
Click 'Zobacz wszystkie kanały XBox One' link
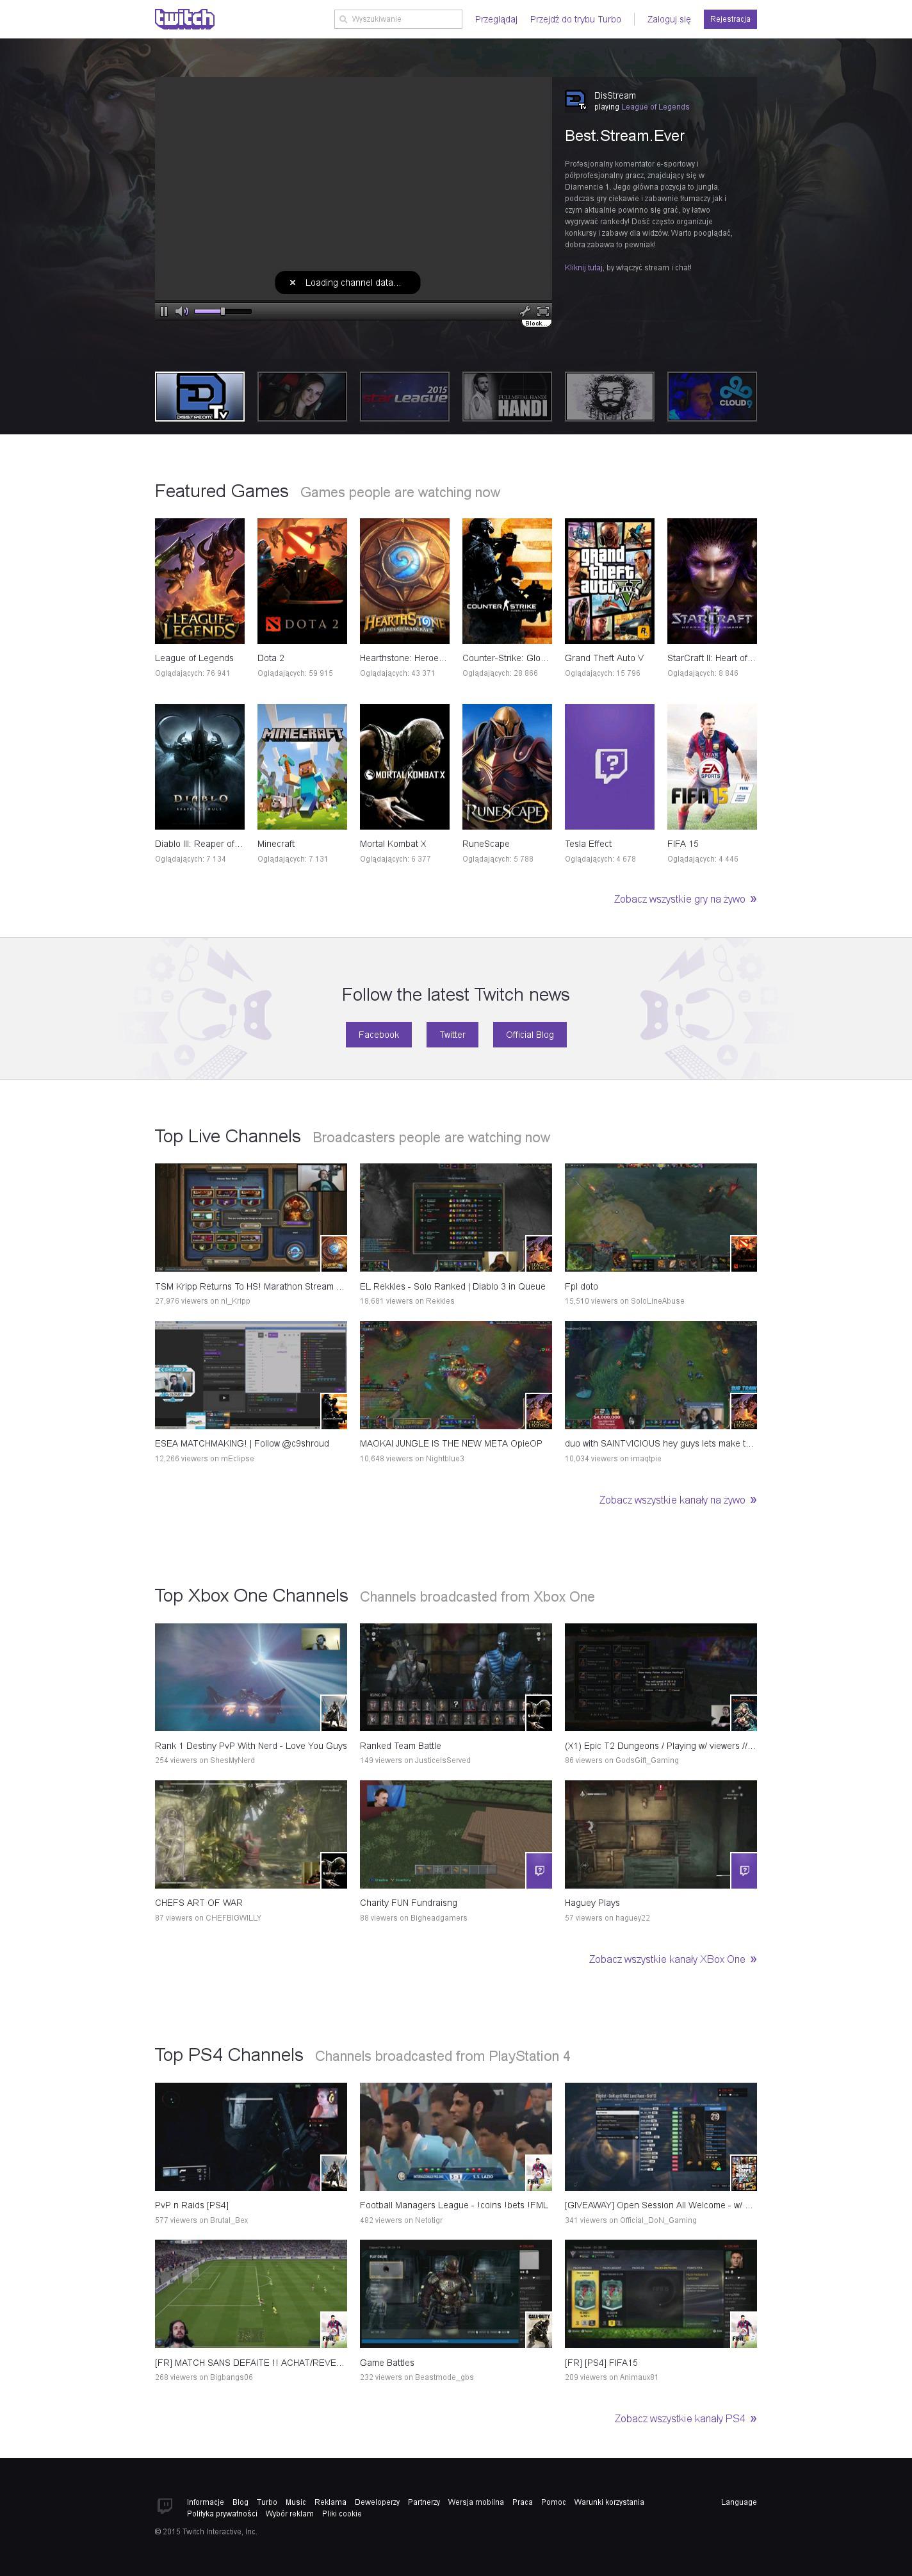point(673,1959)
